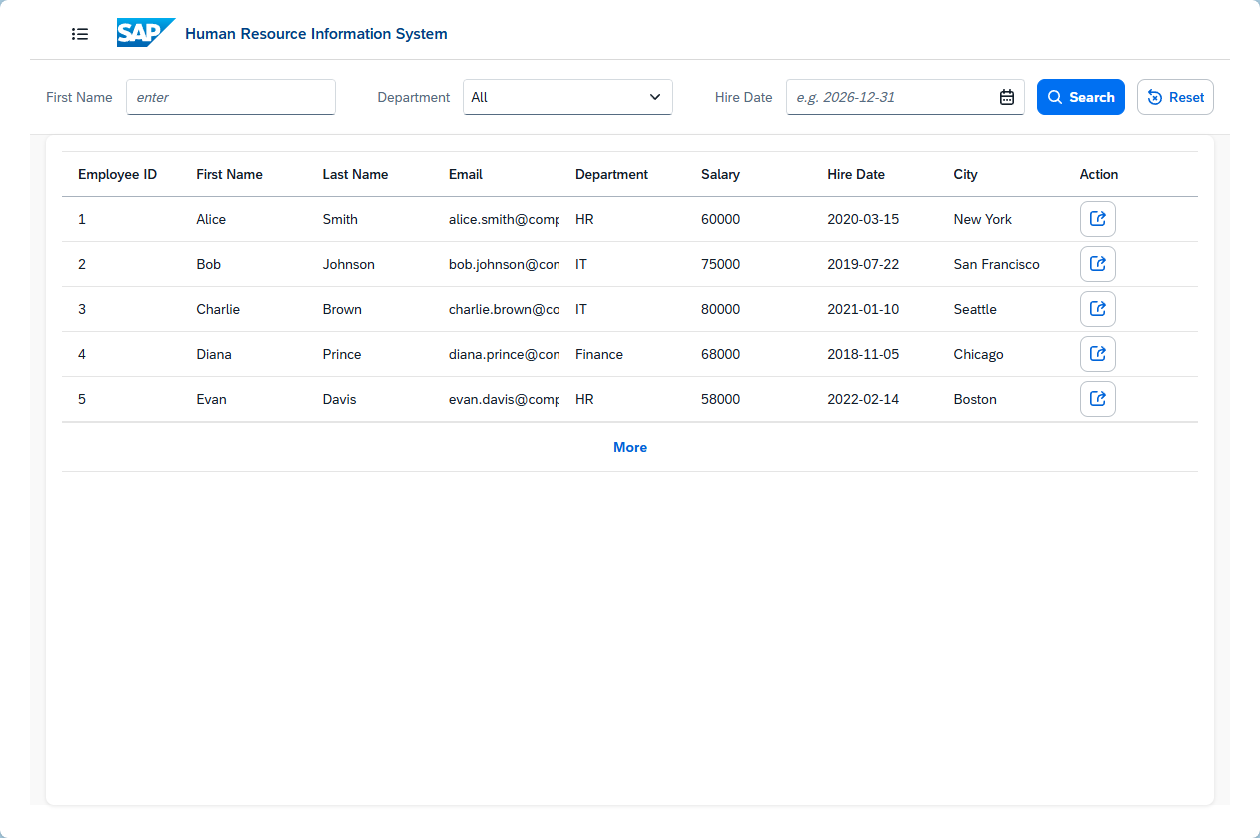Open the Hire Date calendar picker
The width and height of the screenshot is (1260, 838).
(x=1007, y=97)
